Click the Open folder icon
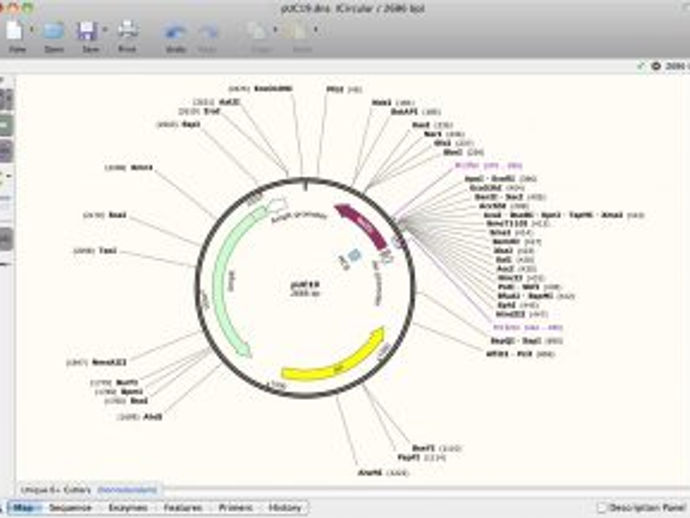This screenshot has width=690, height=518. [54, 31]
